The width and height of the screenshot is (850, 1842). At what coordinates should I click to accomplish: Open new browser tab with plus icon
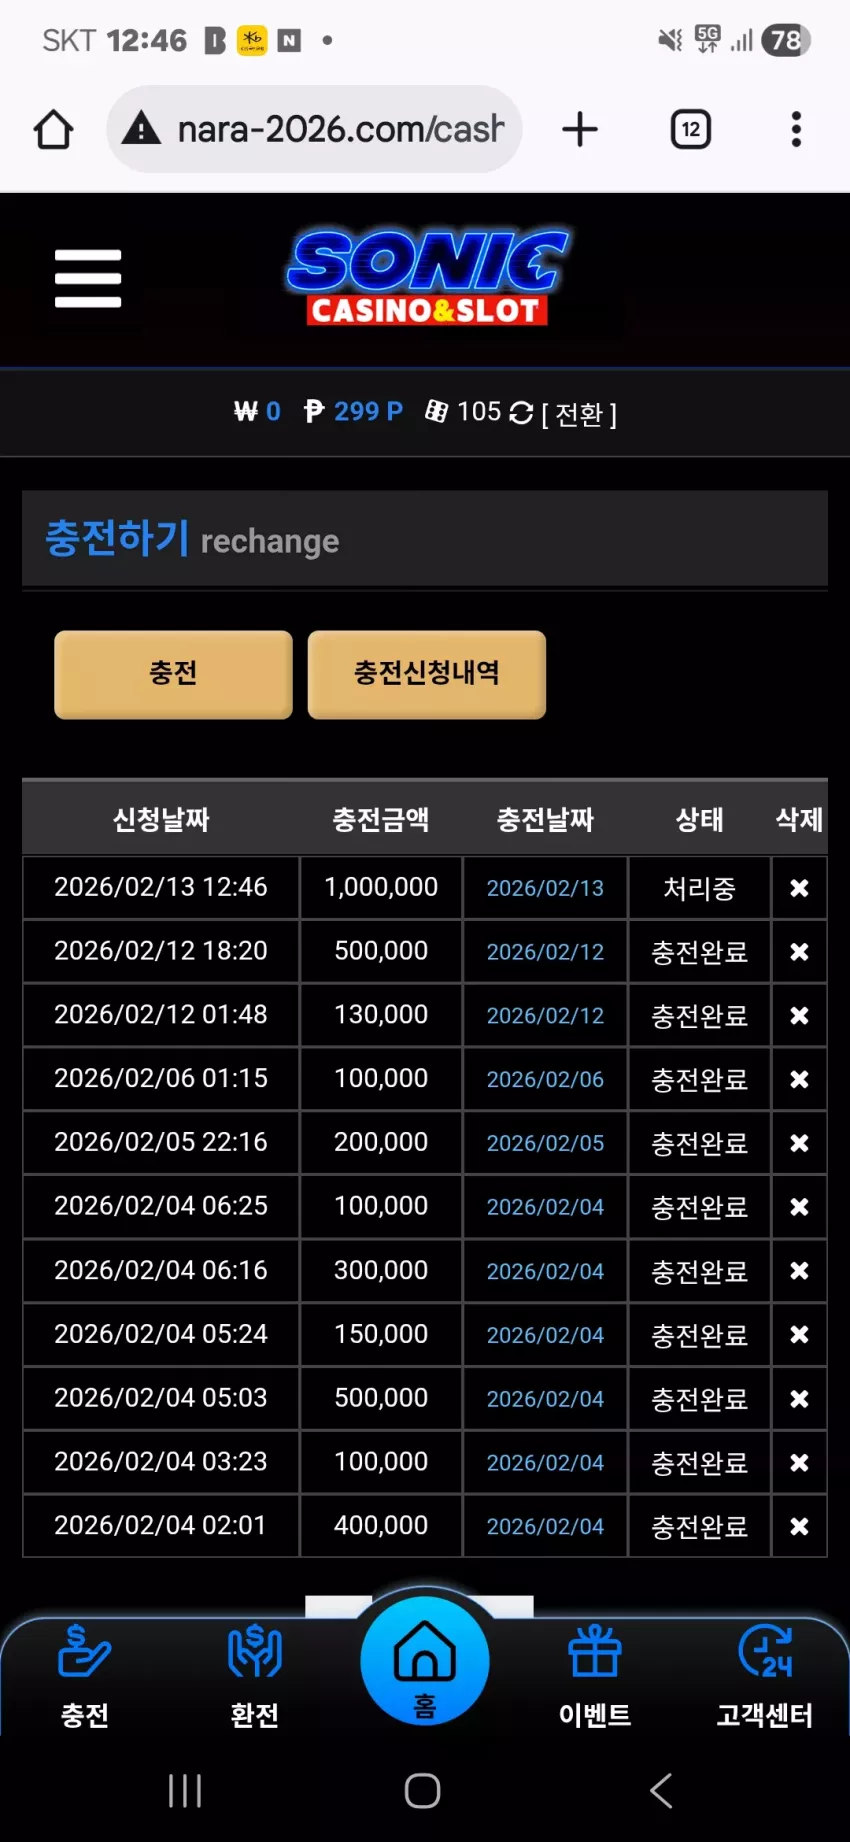(580, 129)
